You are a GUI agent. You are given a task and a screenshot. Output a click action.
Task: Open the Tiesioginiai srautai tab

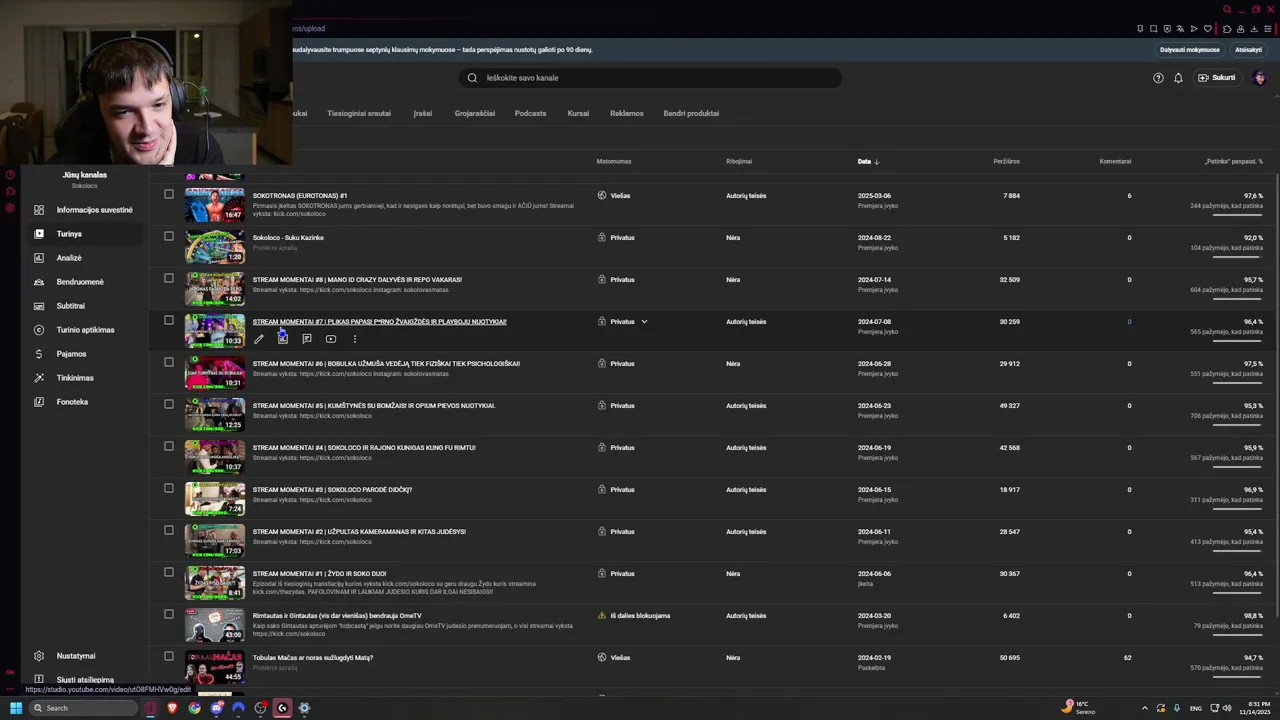[359, 113]
